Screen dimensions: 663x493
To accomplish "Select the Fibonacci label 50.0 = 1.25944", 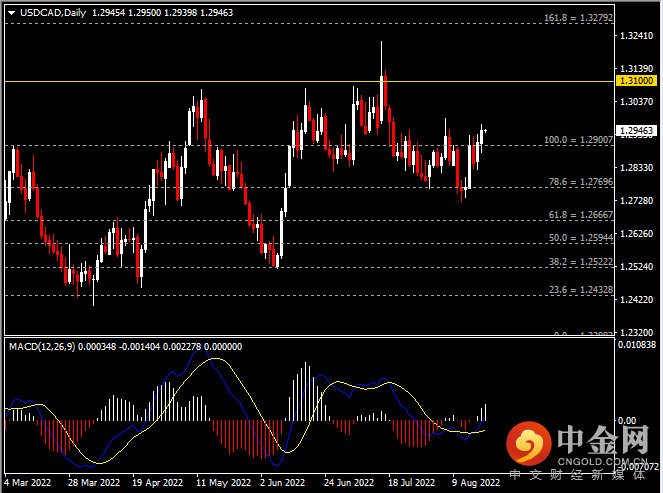I will point(581,238).
